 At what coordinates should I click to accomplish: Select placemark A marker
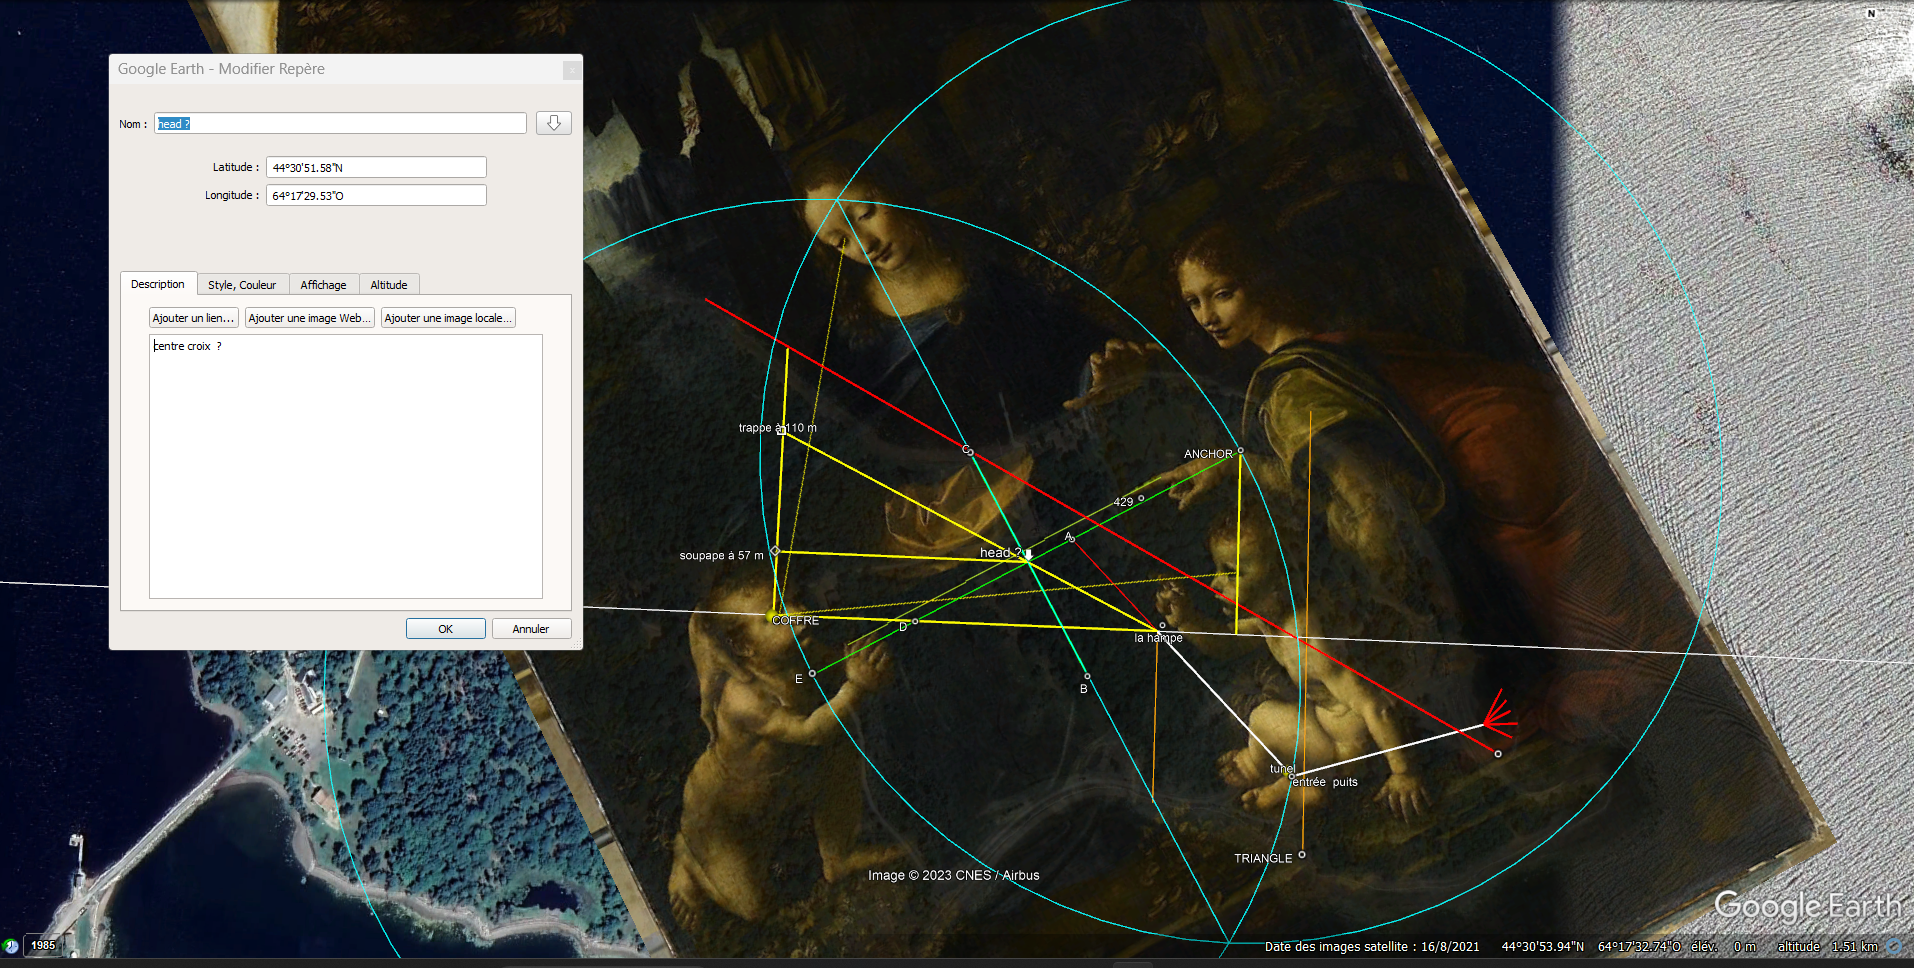tap(1072, 539)
